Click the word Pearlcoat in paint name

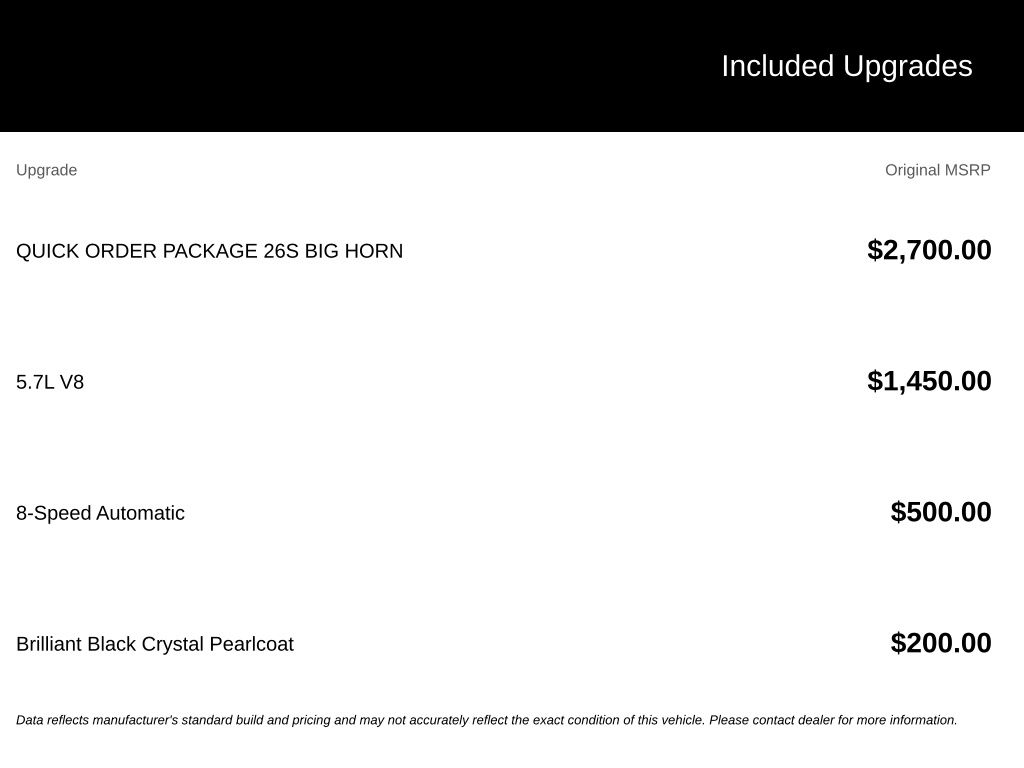[x=251, y=645]
